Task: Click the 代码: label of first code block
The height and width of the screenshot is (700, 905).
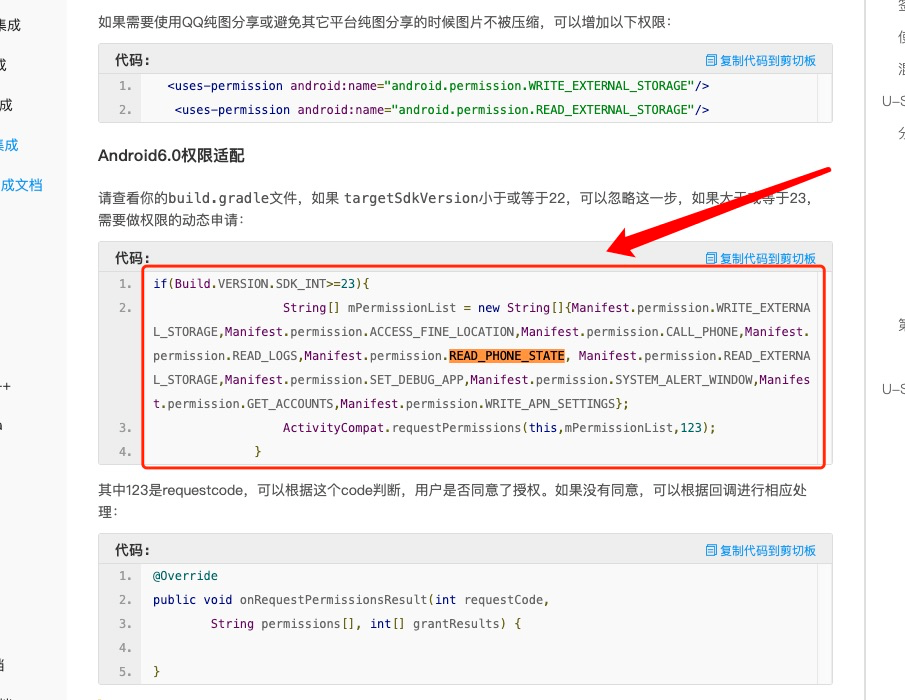Action: pyautogui.click(x=132, y=60)
